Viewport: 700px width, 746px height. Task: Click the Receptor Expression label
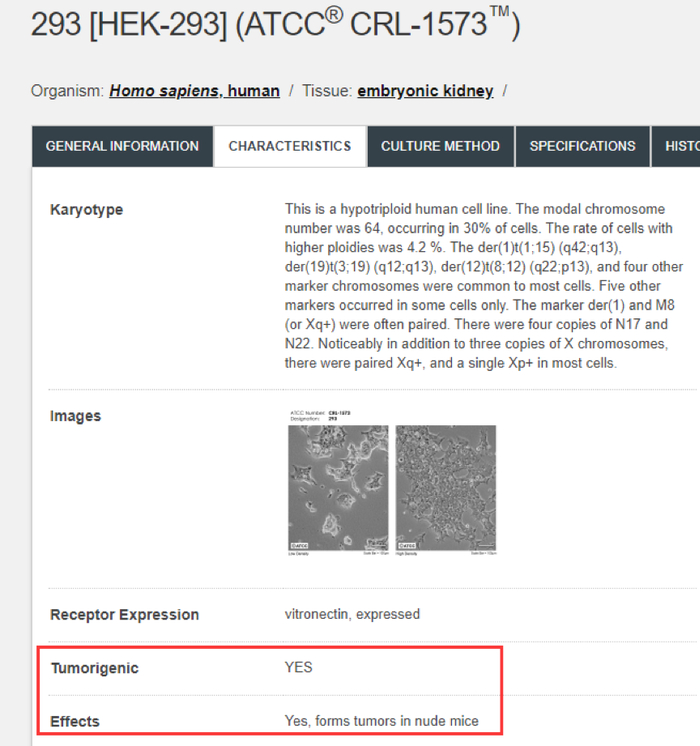[x=124, y=614]
